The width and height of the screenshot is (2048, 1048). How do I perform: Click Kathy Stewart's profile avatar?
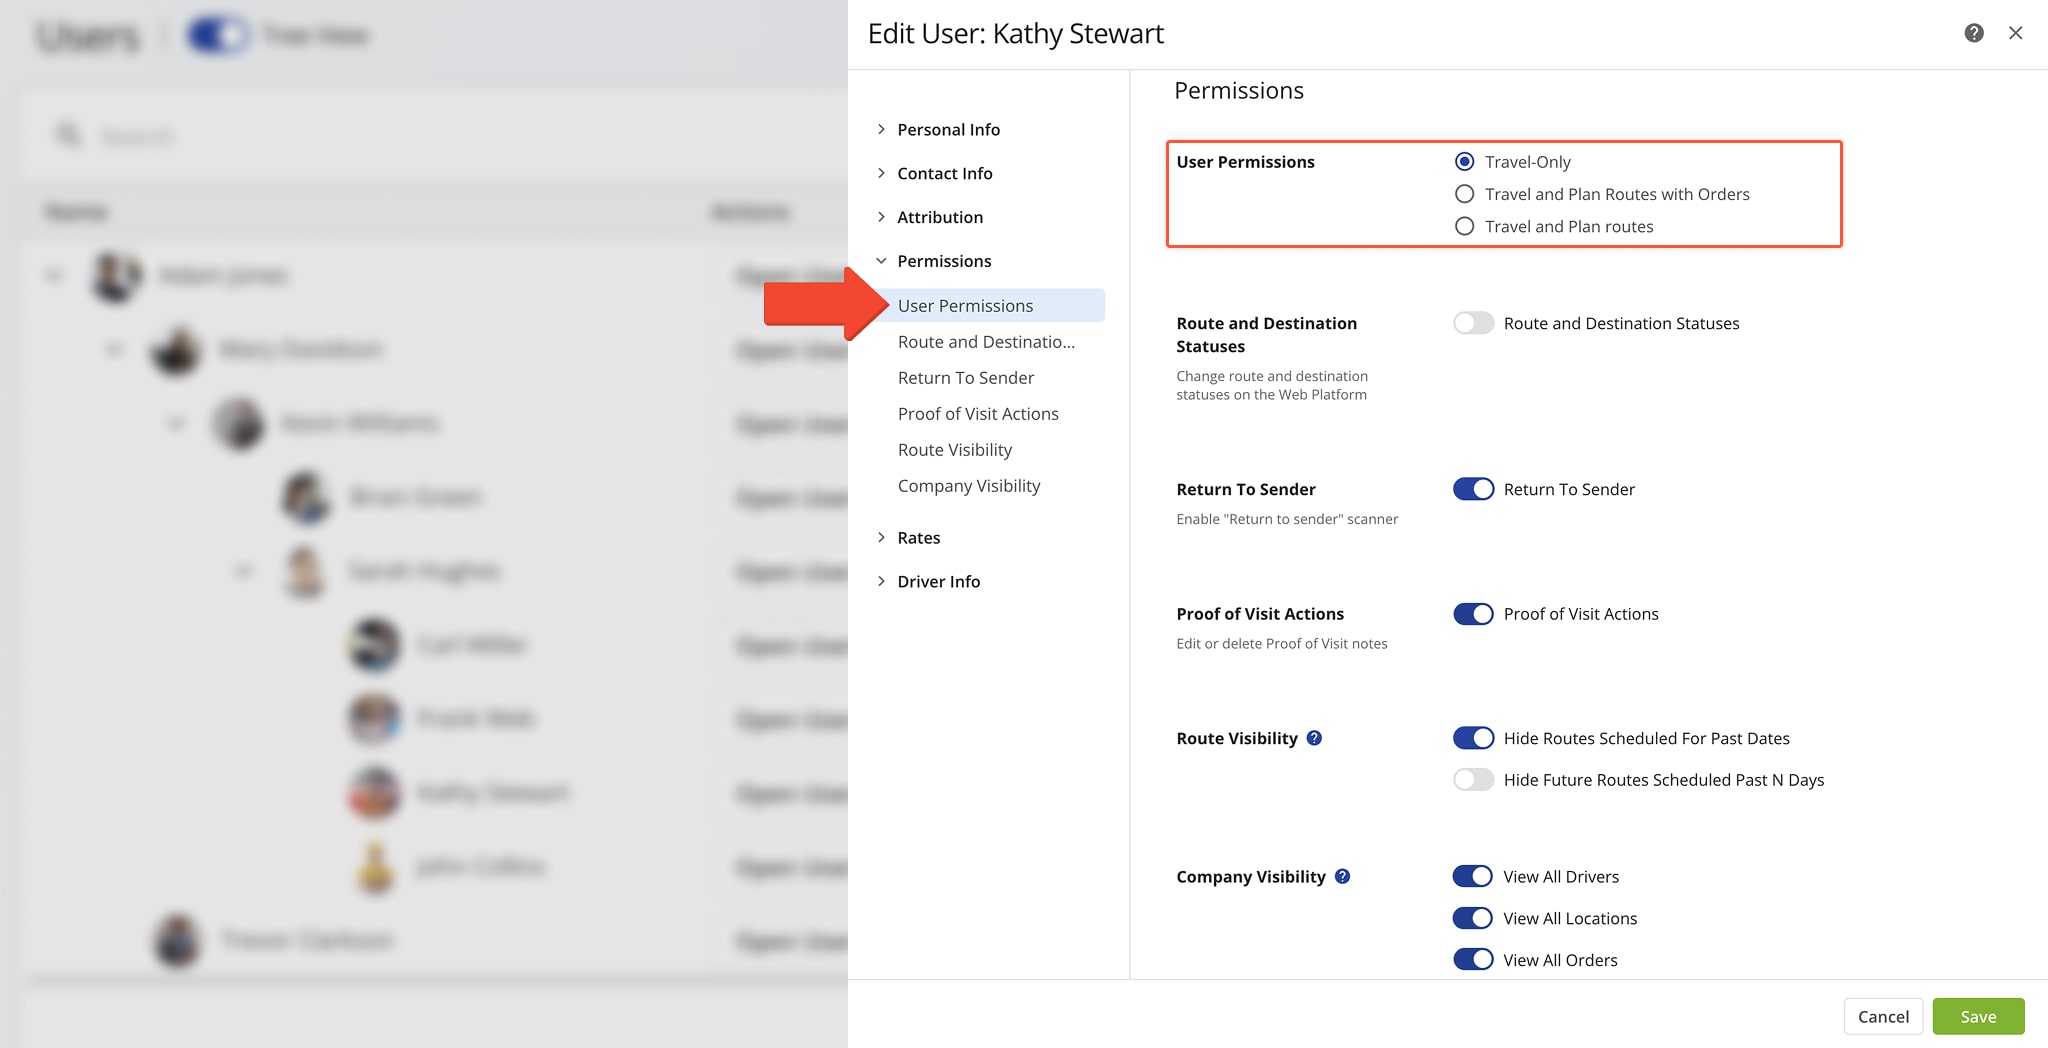point(372,793)
